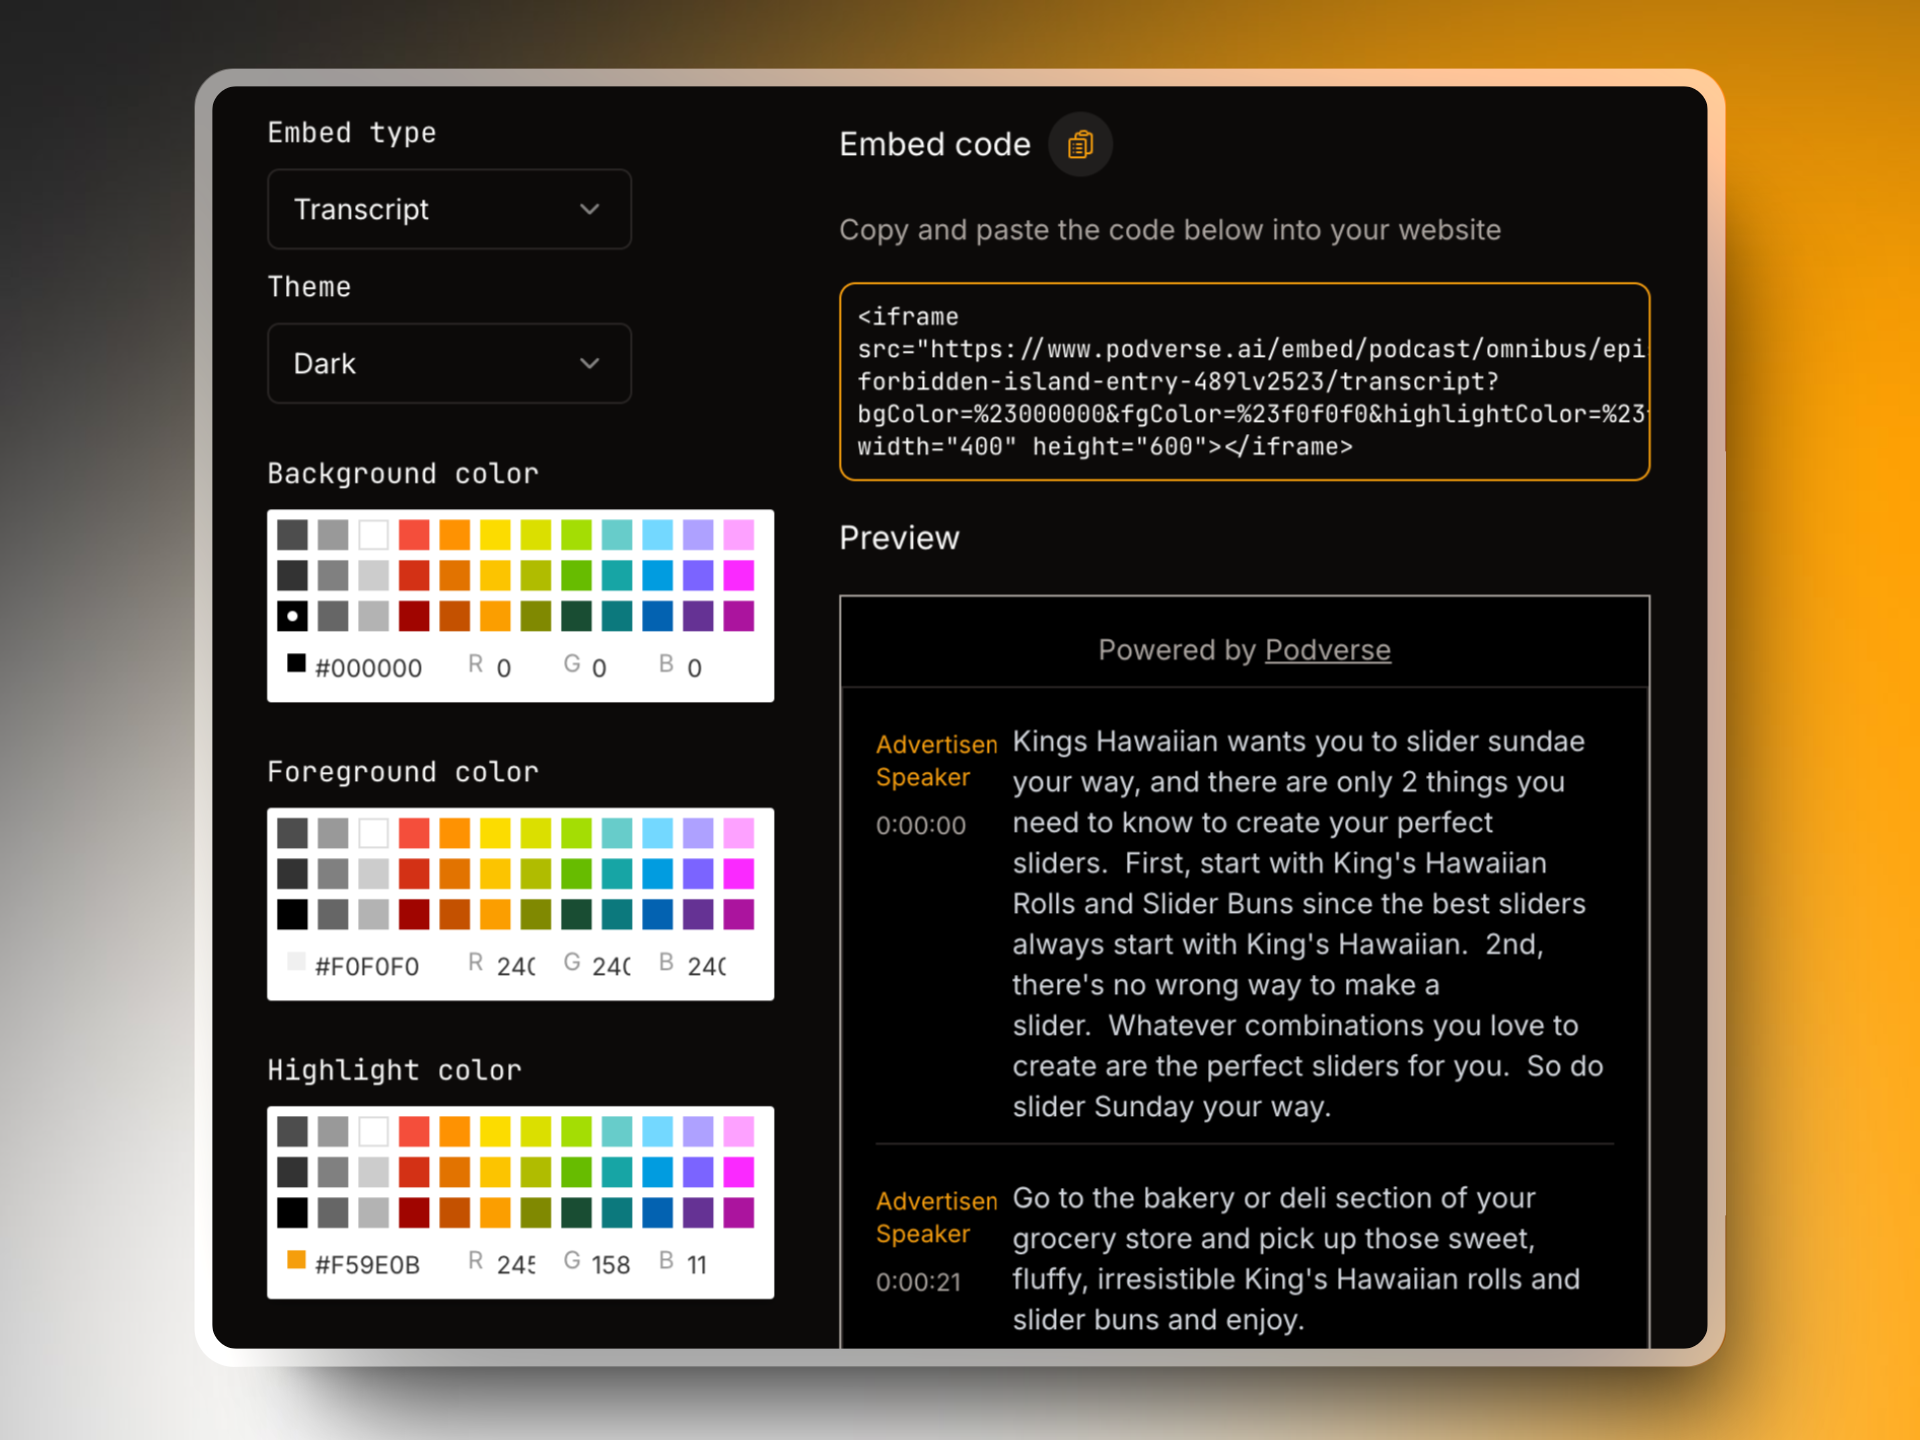
Task: Choose light blue swatch in Foreground color
Action: (x=657, y=833)
